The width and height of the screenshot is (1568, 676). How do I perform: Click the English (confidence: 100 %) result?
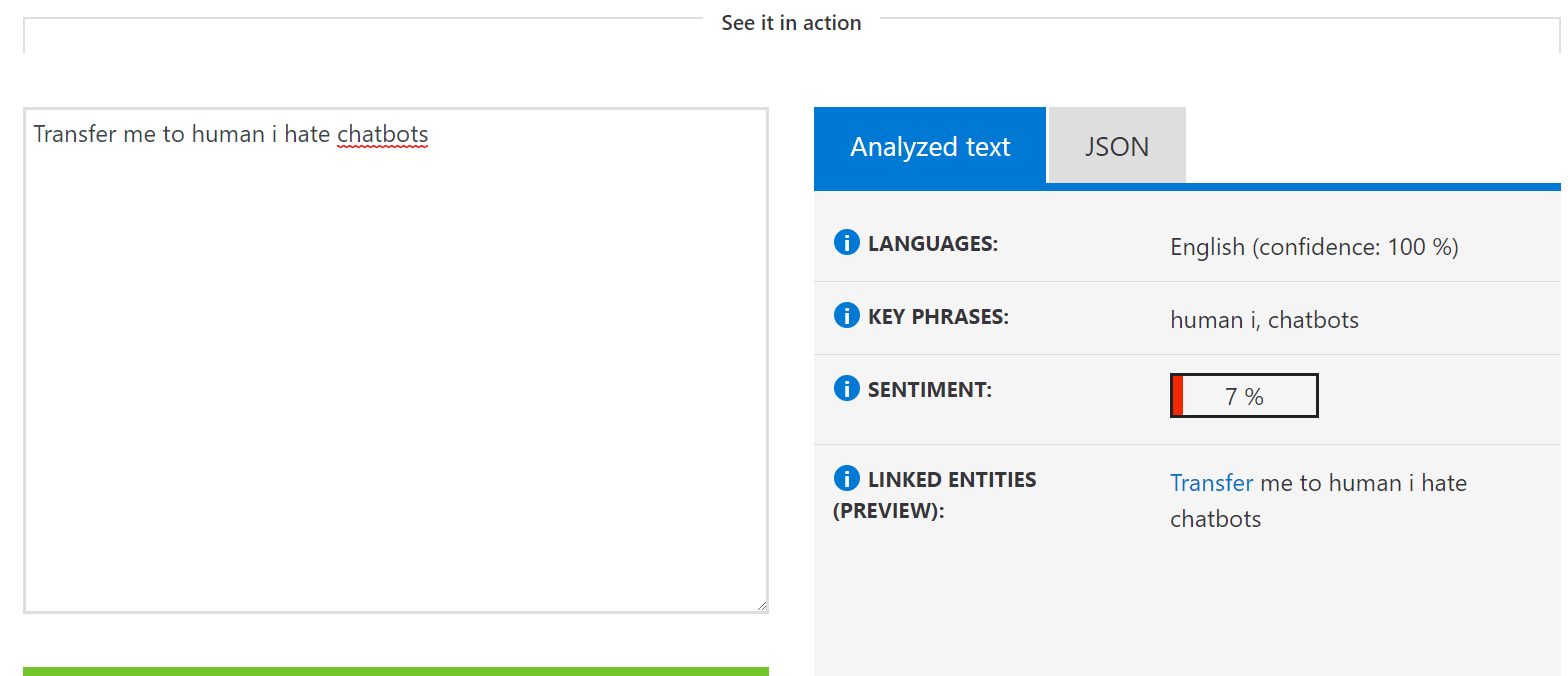point(1314,247)
